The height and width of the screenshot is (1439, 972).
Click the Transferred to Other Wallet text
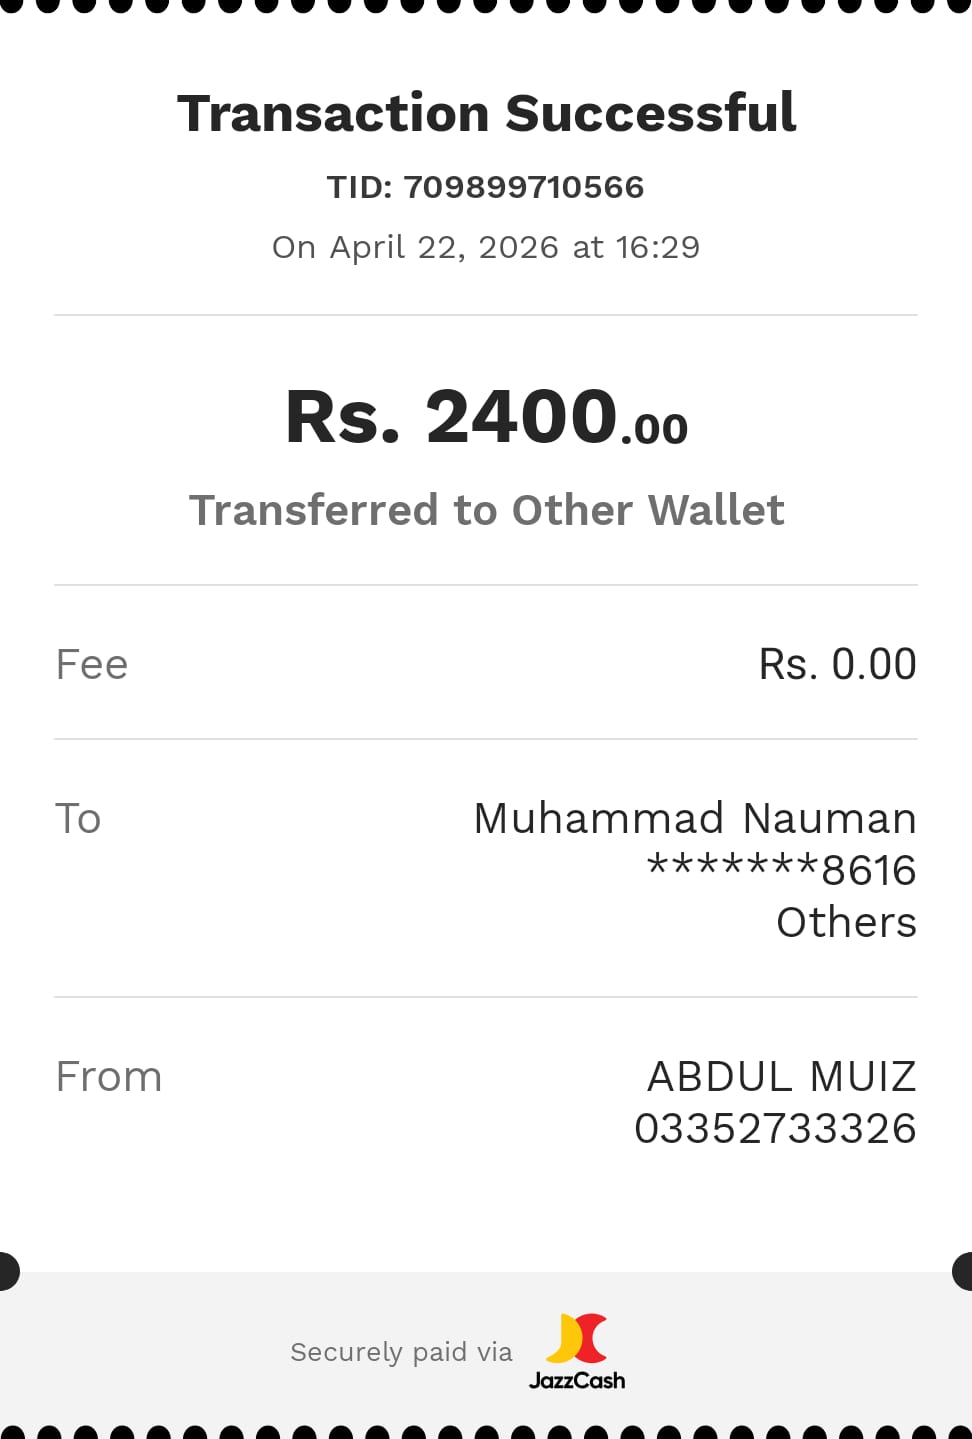point(486,510)
